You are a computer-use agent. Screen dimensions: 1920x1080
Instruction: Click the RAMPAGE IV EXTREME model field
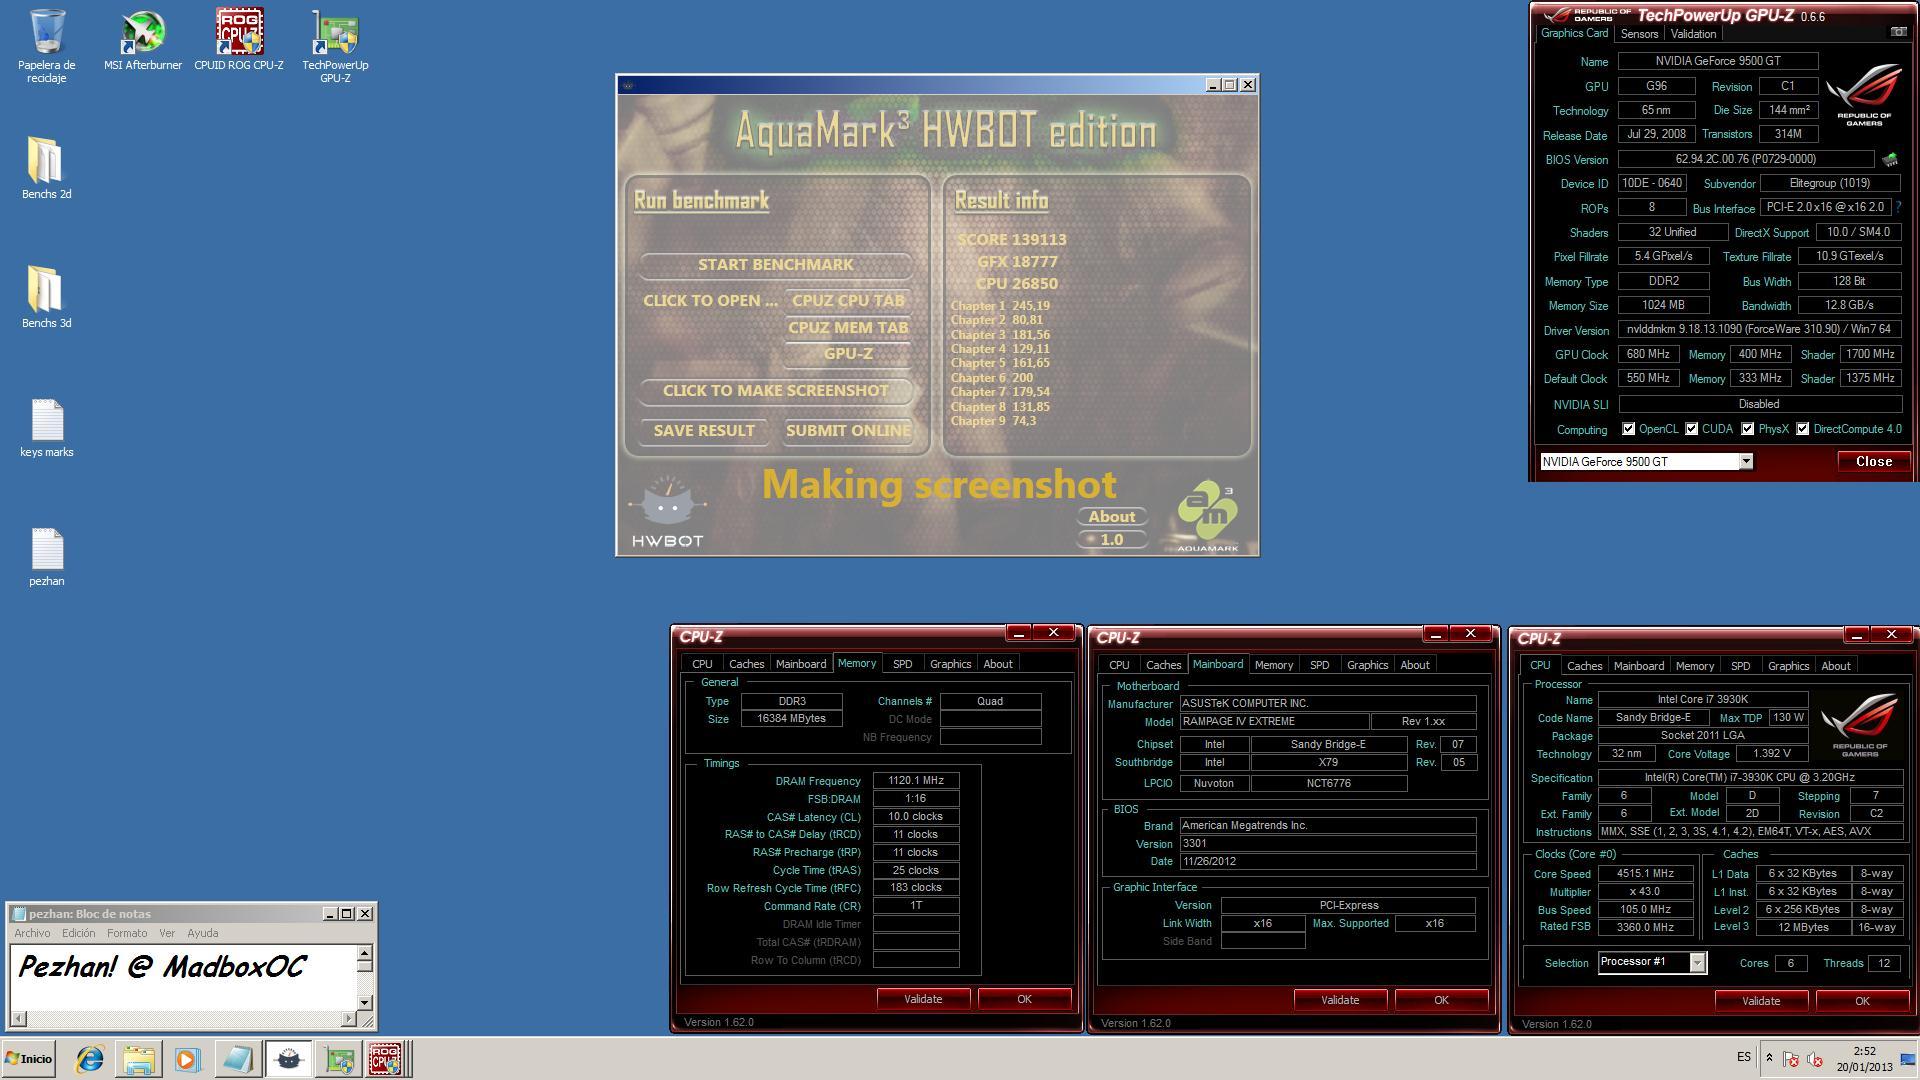[x=1274, y=722]
